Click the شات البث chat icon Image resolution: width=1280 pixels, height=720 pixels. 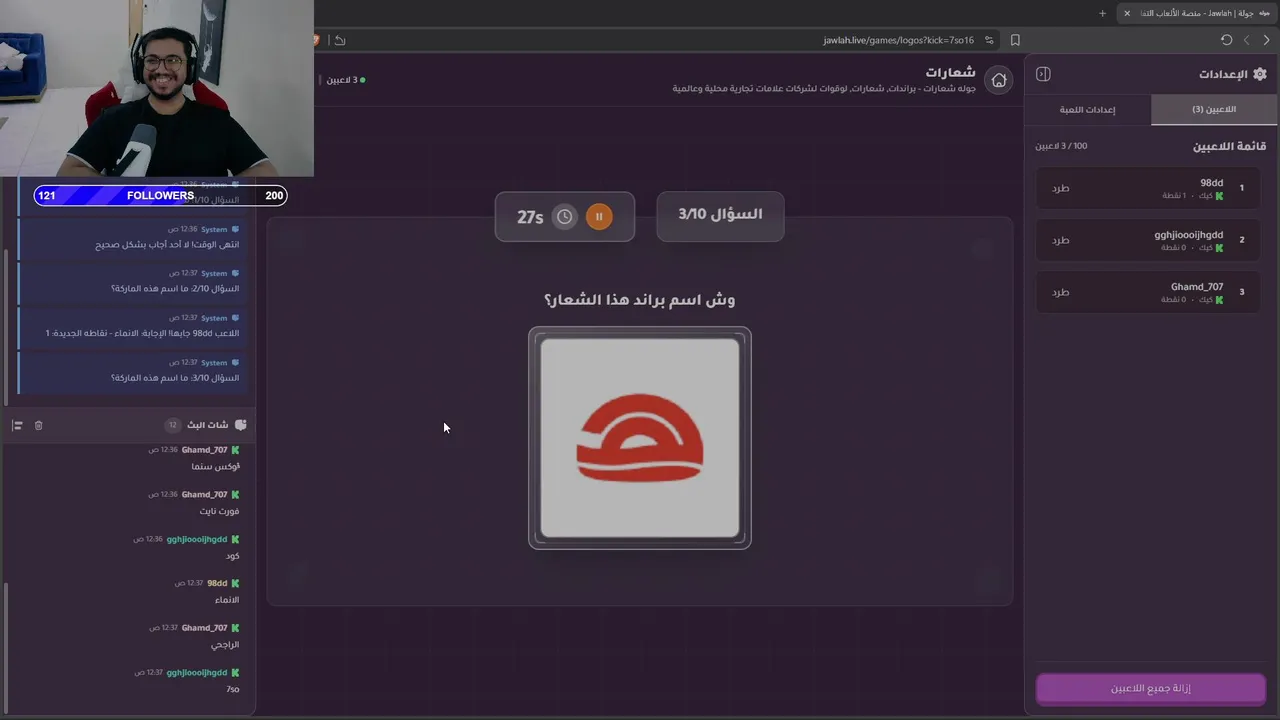pos(240,425)
